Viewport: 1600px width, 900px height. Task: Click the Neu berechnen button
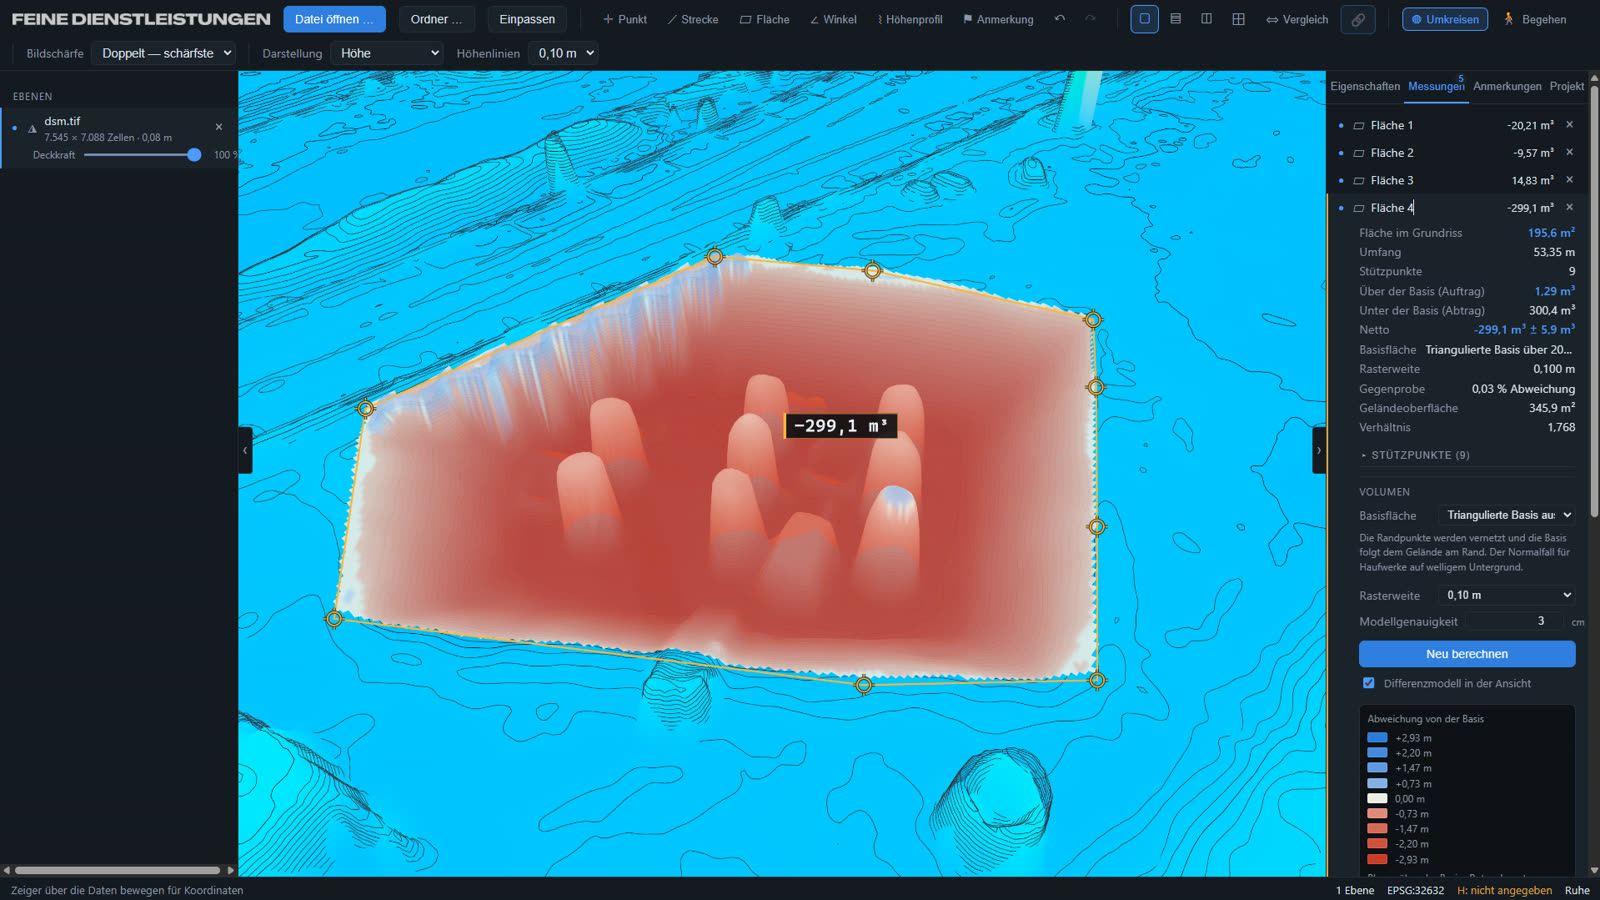[1467, 654]
